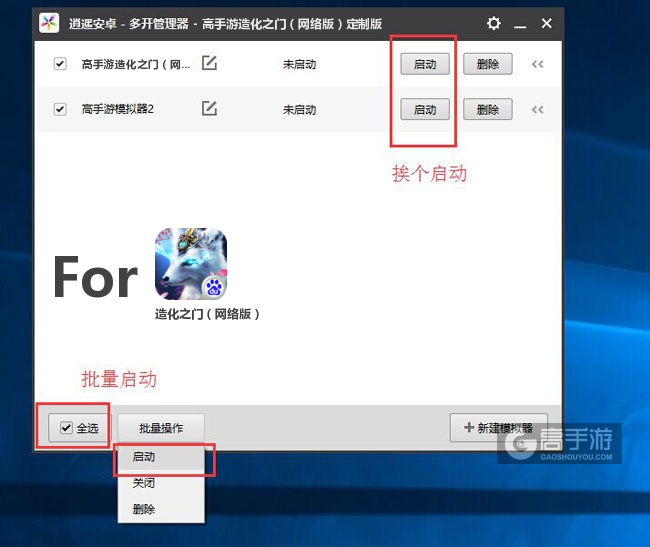650x547 pixels.
Task: Open settings gear in title bar
Action: [x=493, y=23]
